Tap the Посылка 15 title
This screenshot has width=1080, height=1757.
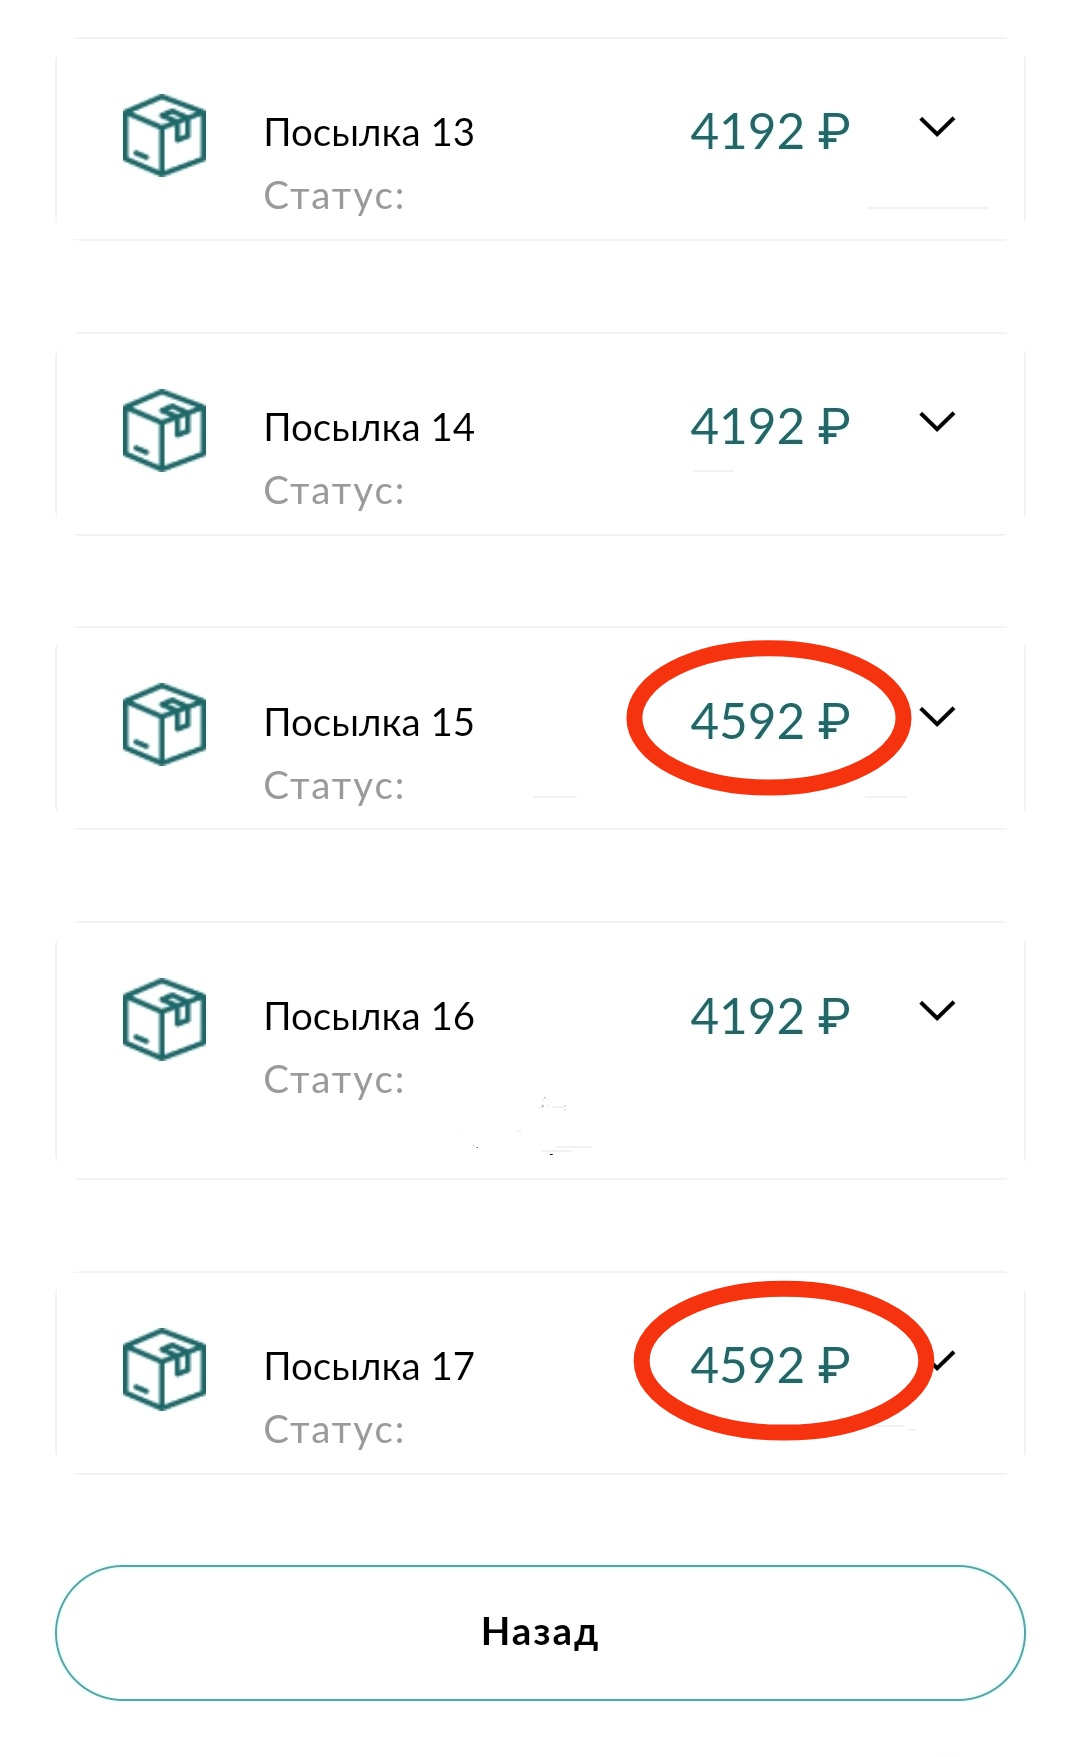coord(369,723)
